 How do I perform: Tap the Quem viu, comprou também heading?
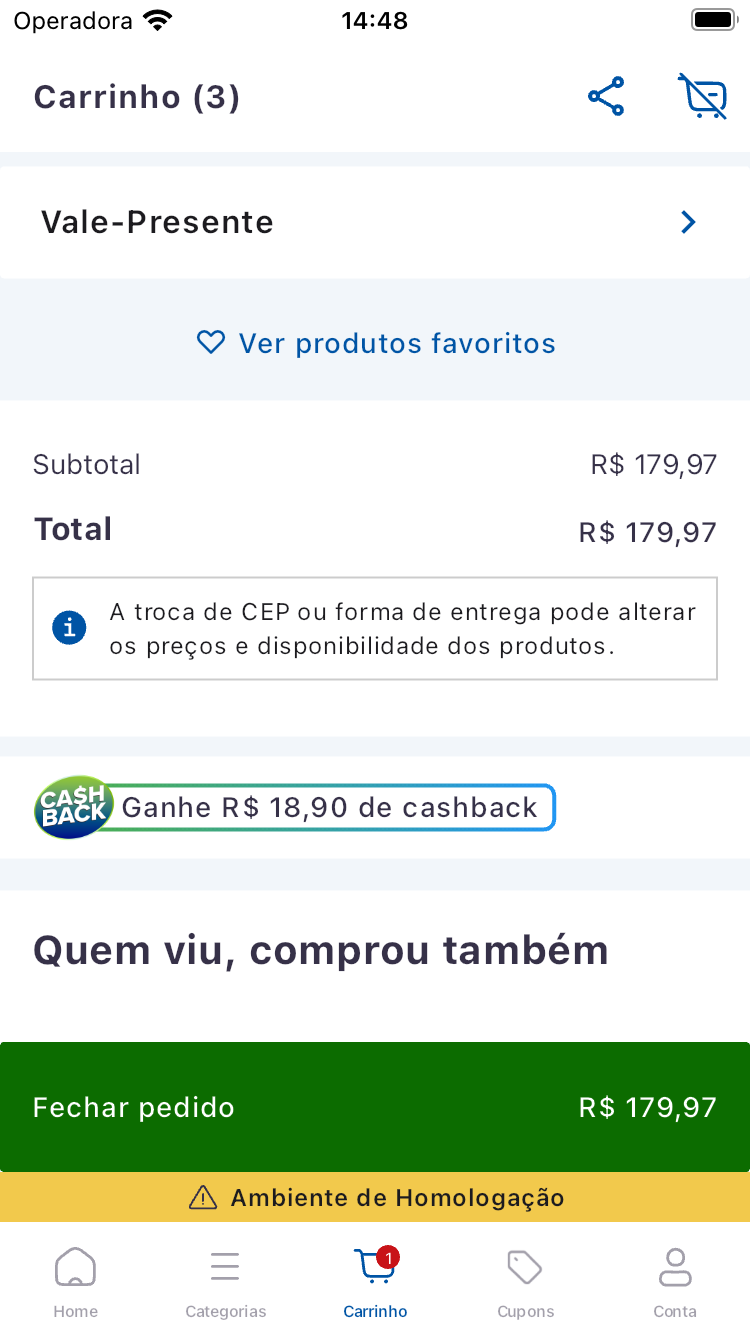click(321, 950)
